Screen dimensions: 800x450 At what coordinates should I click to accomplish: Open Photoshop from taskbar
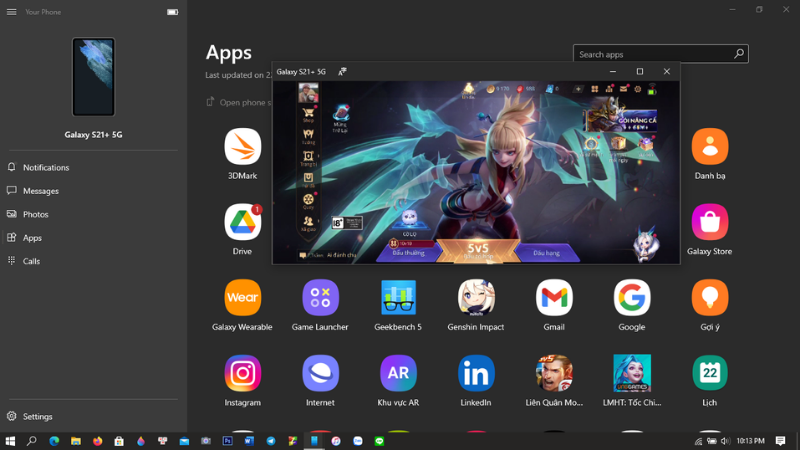228,441
